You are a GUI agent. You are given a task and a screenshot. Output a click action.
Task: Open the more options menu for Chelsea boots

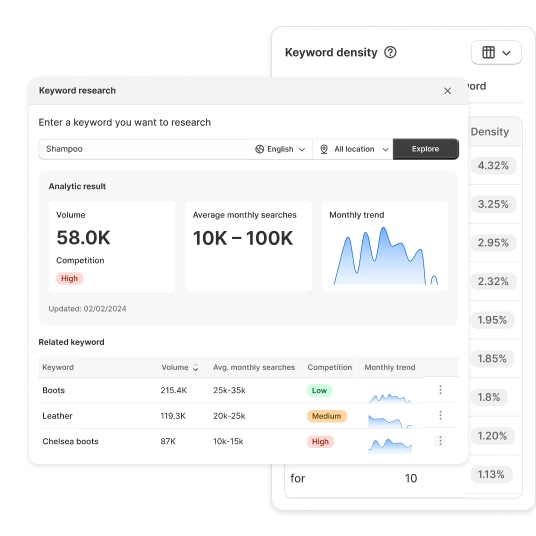pyautogui.click(x=440, y=441)
